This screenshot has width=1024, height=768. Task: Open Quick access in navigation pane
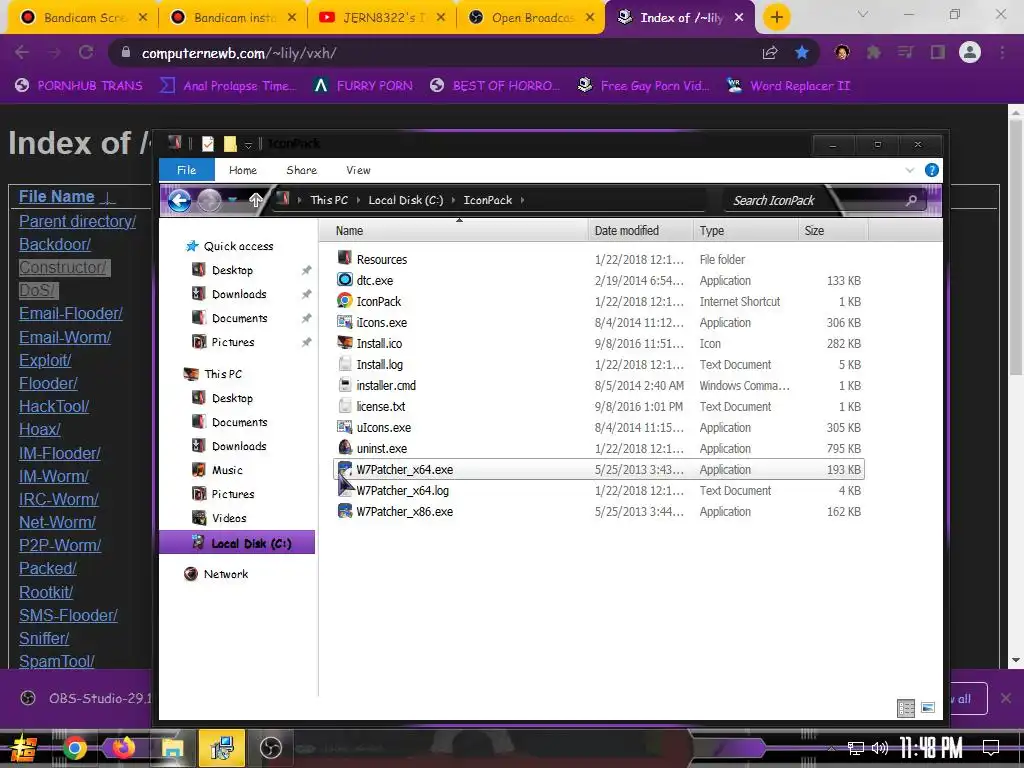(x=238, y=246)
